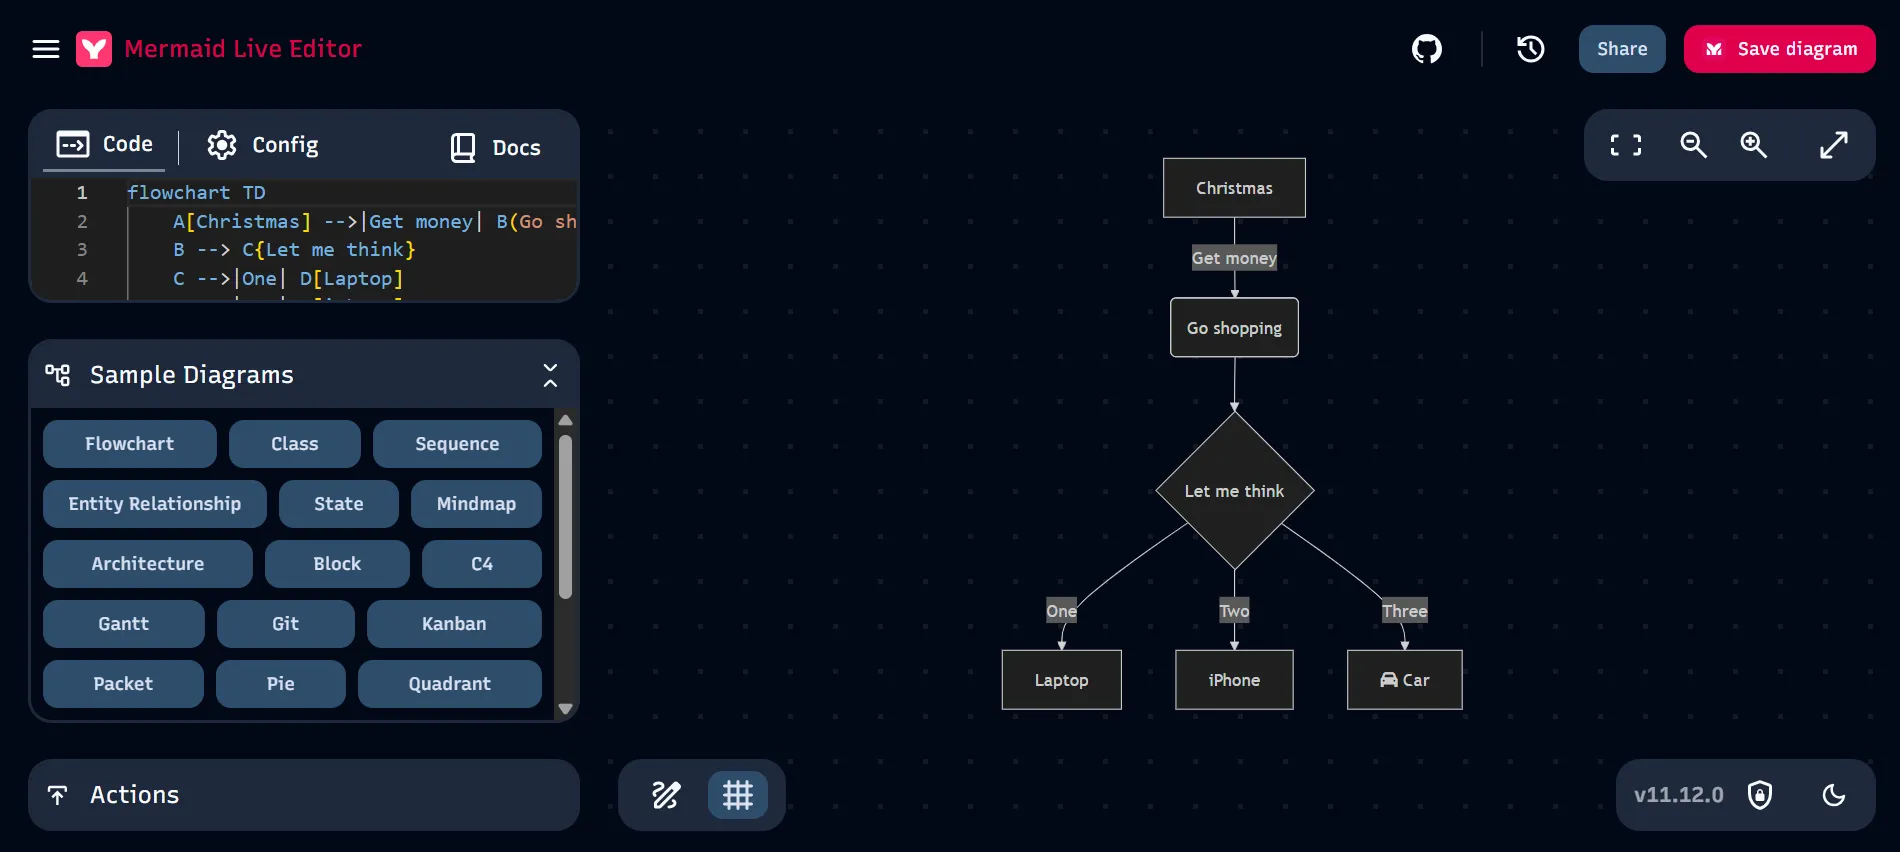Screen dimensions: 1900x852
Task: Load the C4 sample diagram
Action: coord(482,564)
